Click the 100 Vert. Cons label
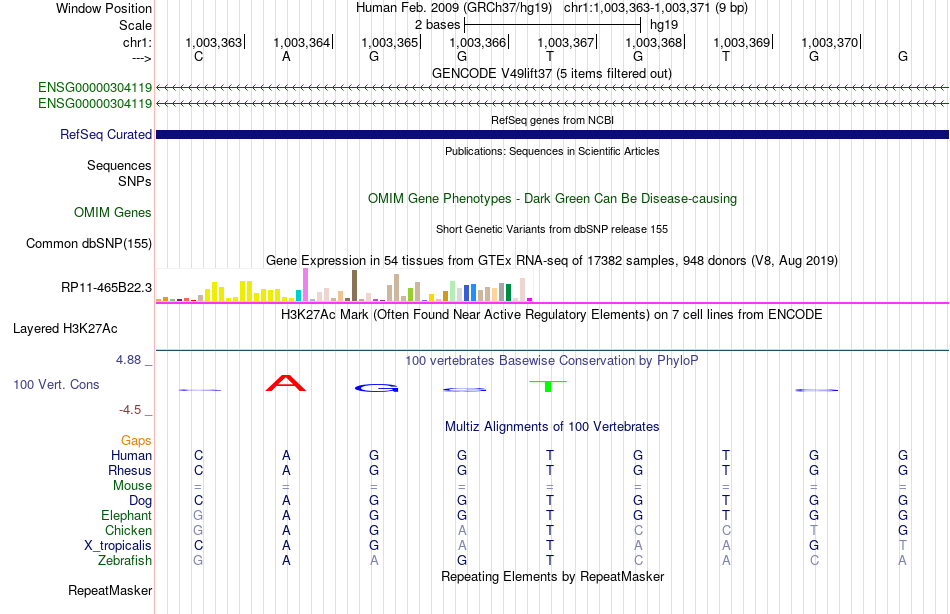The image size is (950, 614). [56, 384]
